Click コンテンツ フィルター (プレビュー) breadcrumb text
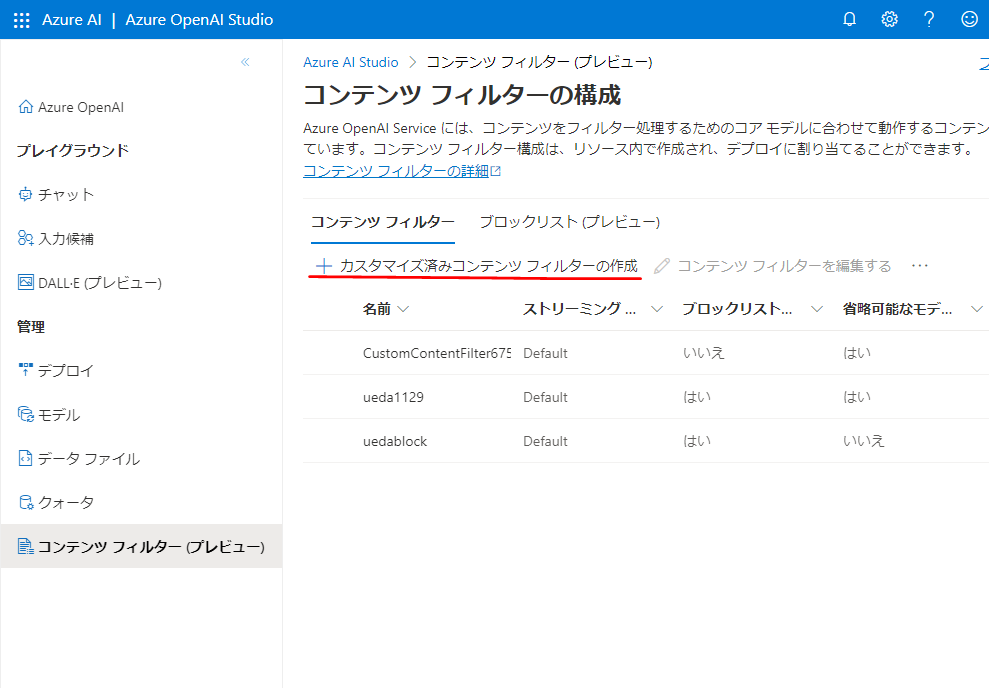Viewport: 989px width, 688px height. click(x=539, y=62)
